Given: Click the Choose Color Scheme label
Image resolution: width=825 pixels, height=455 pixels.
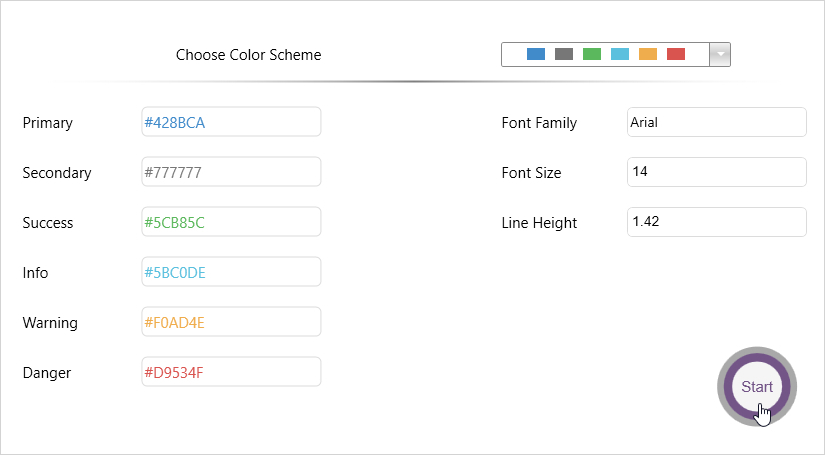Looking at the screenshot, I should (x=249, y=55).
